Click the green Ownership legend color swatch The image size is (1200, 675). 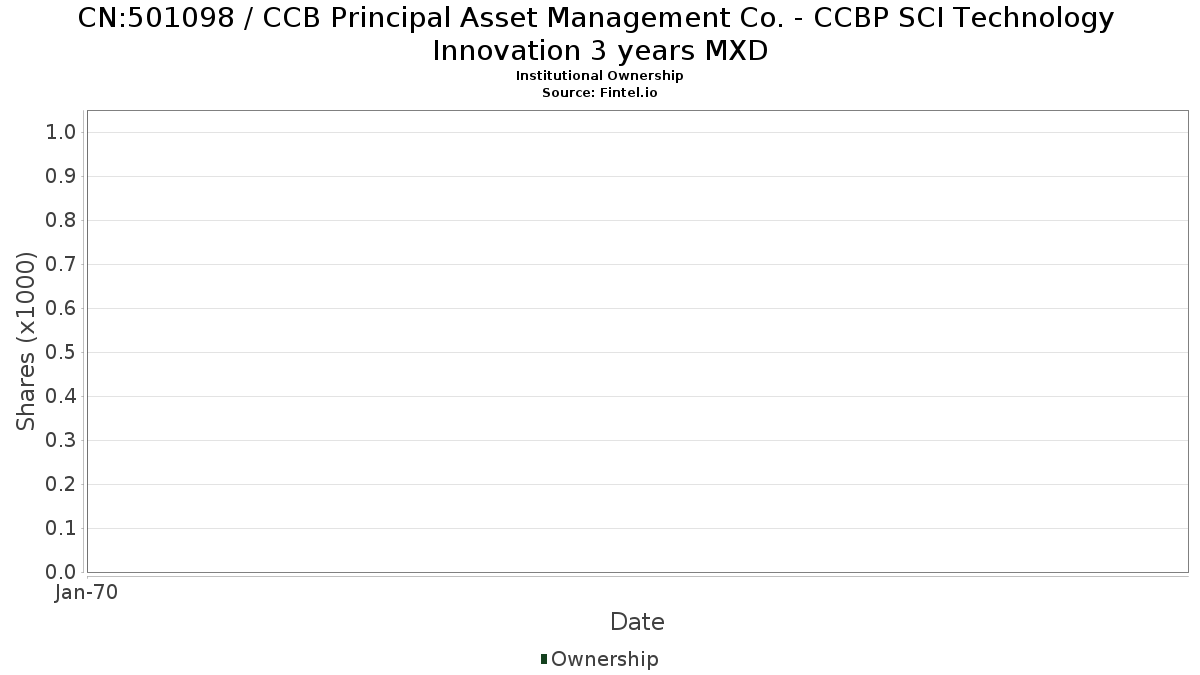point(544,659)
